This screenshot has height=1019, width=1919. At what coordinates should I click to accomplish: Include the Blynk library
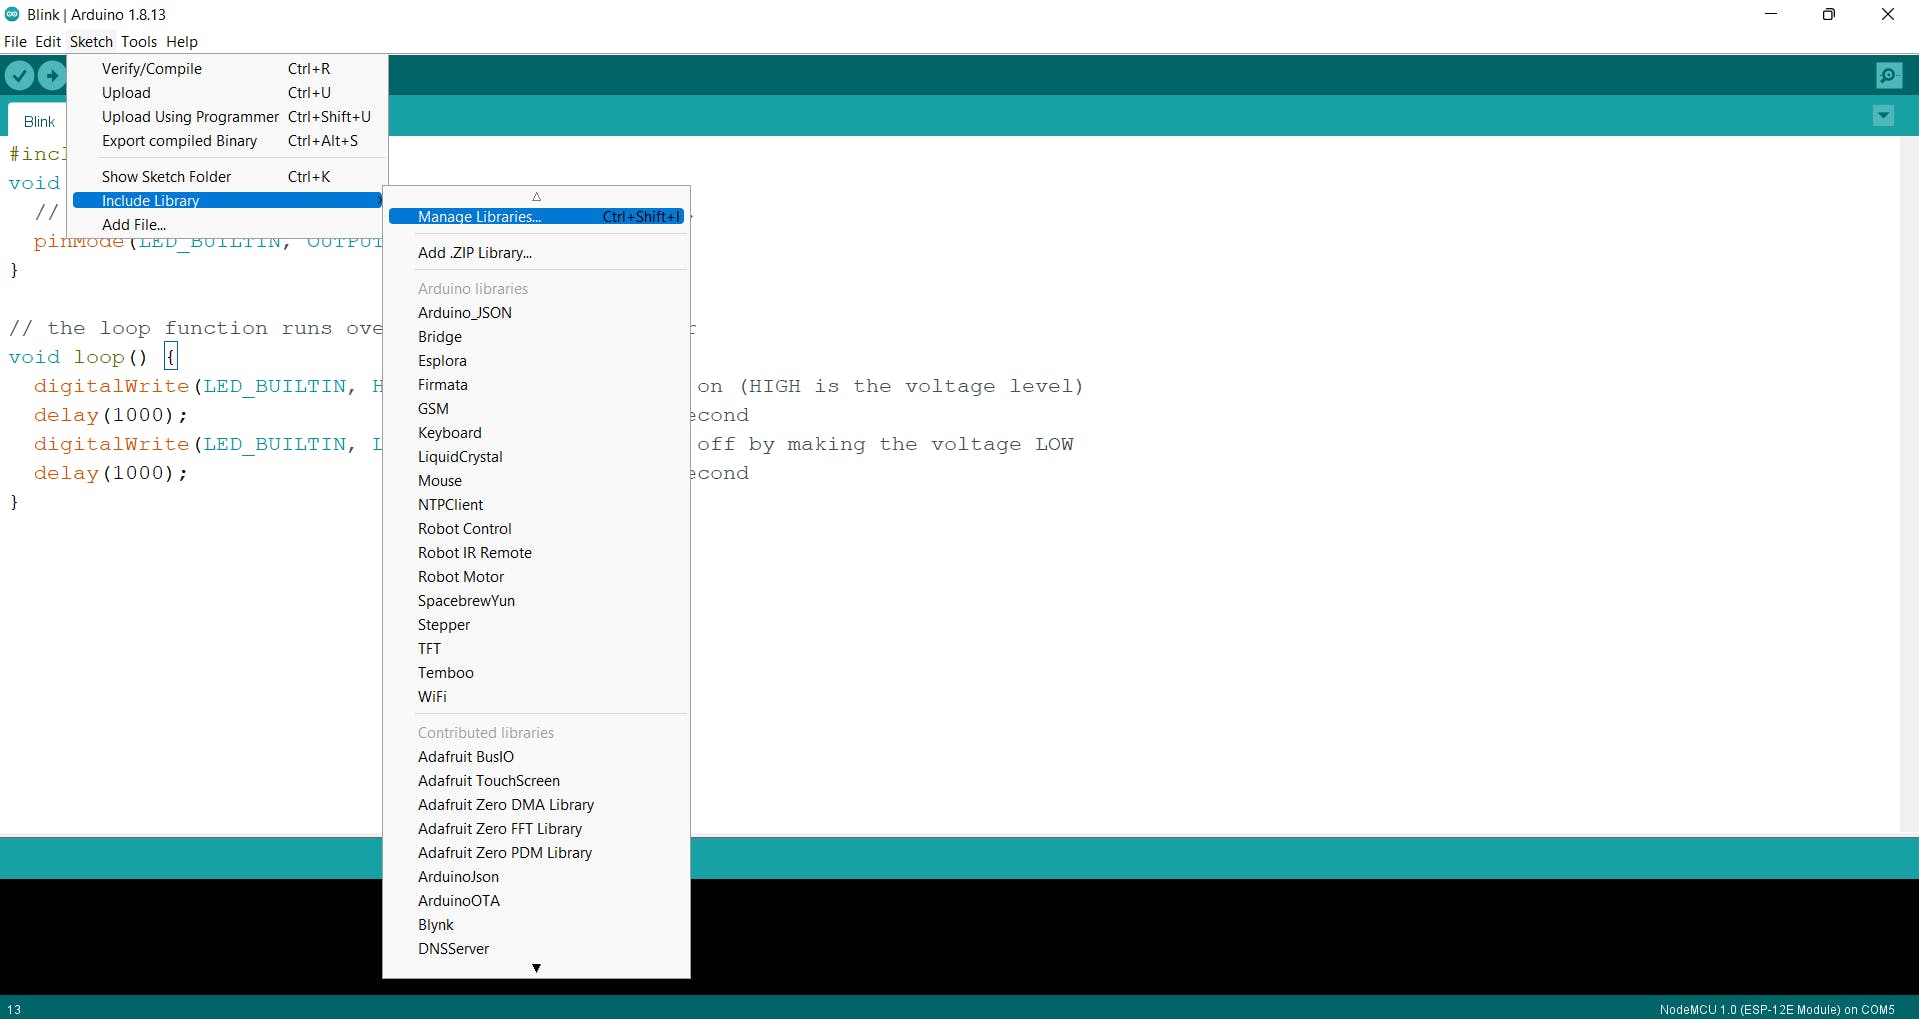pyautogui.click(x=536, y=925)
